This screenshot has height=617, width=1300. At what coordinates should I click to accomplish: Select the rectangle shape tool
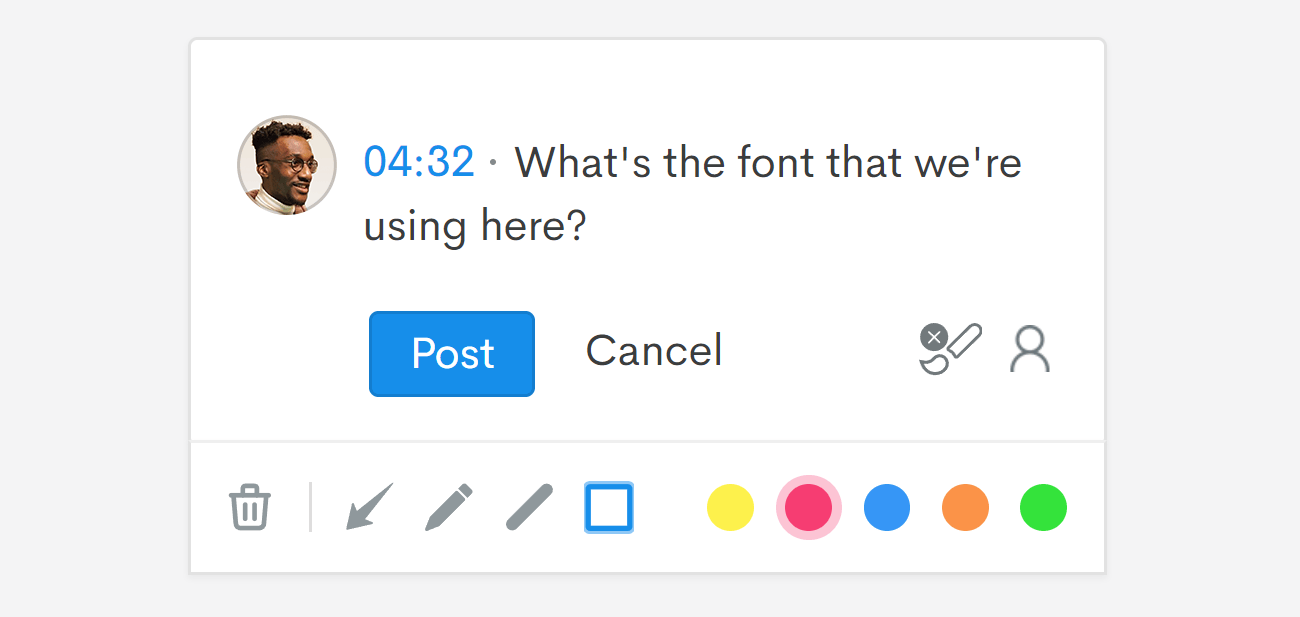(609, 507)
